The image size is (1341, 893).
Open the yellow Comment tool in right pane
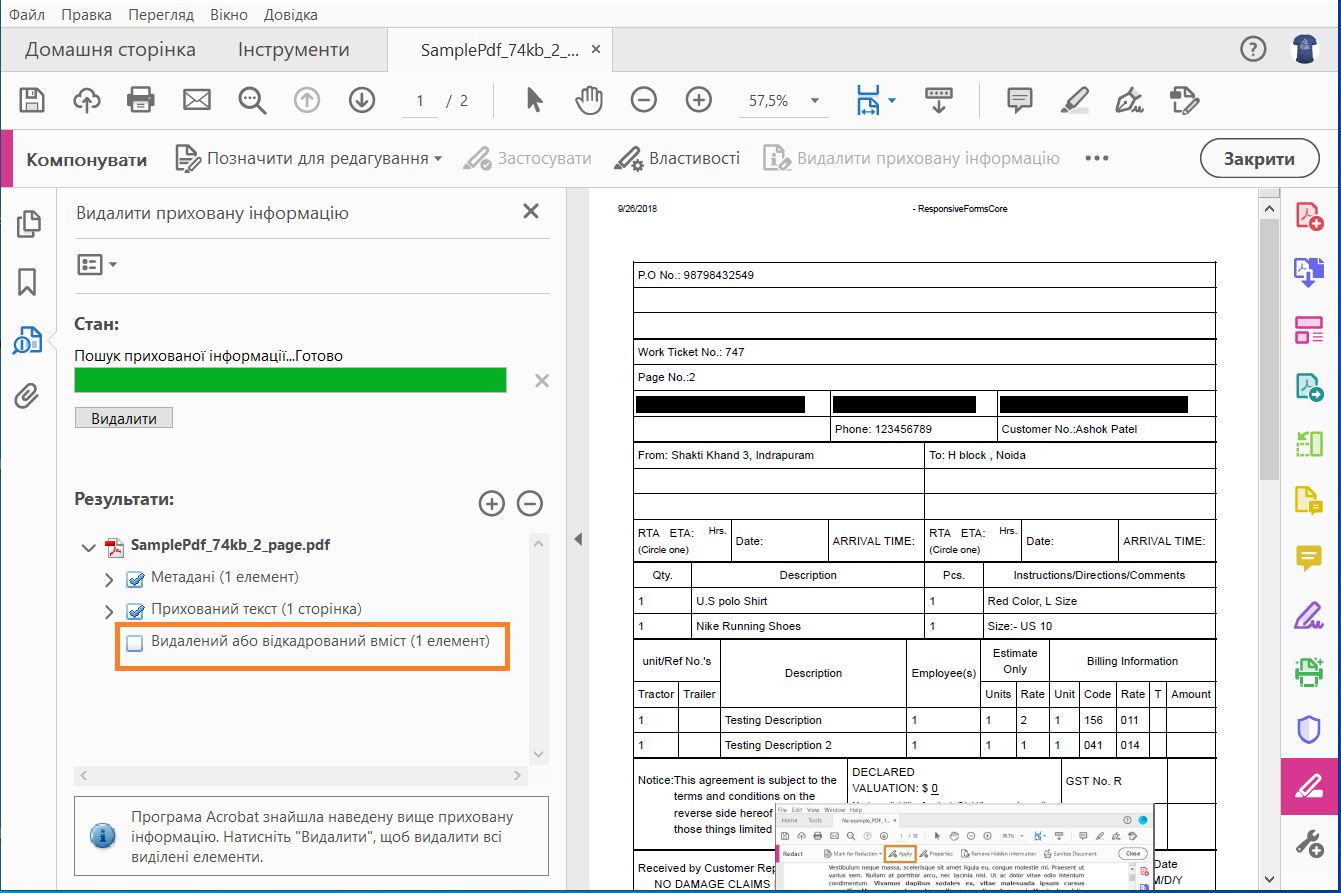[1309, 558]
